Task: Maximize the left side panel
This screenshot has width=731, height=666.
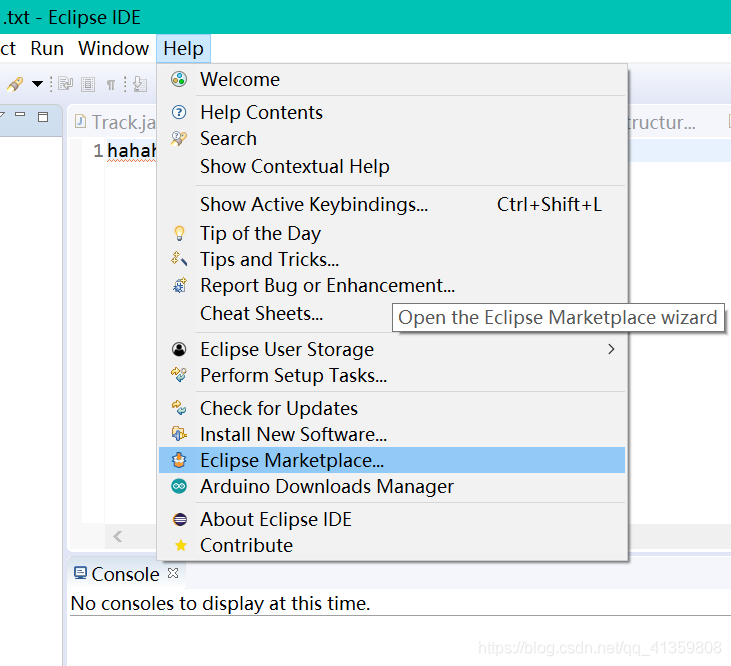Action: [43, 117]
